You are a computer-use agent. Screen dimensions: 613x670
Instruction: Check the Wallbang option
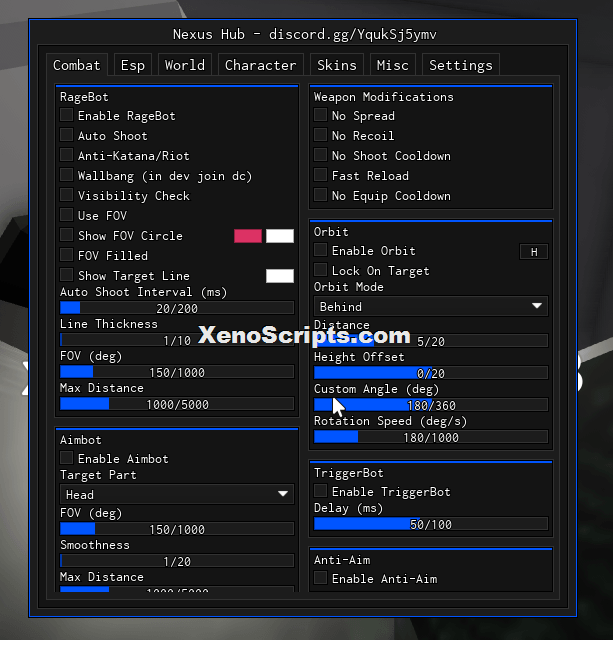[66, 175]
